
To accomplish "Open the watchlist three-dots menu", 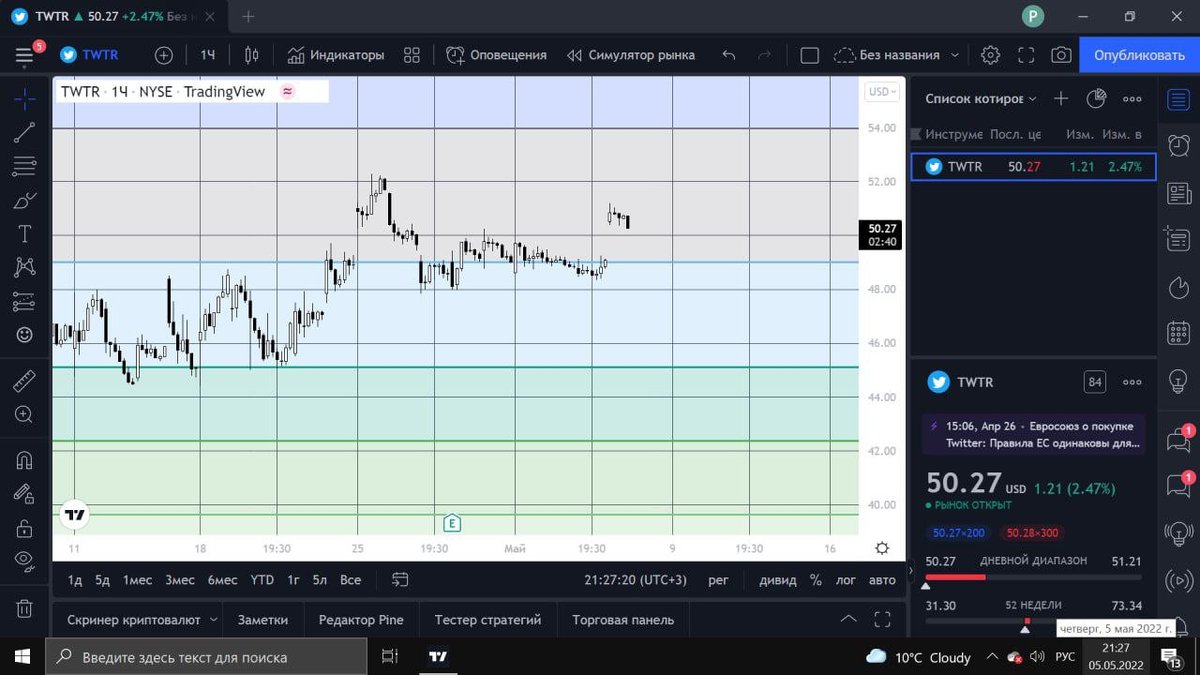I will (x=1132, y=99).
